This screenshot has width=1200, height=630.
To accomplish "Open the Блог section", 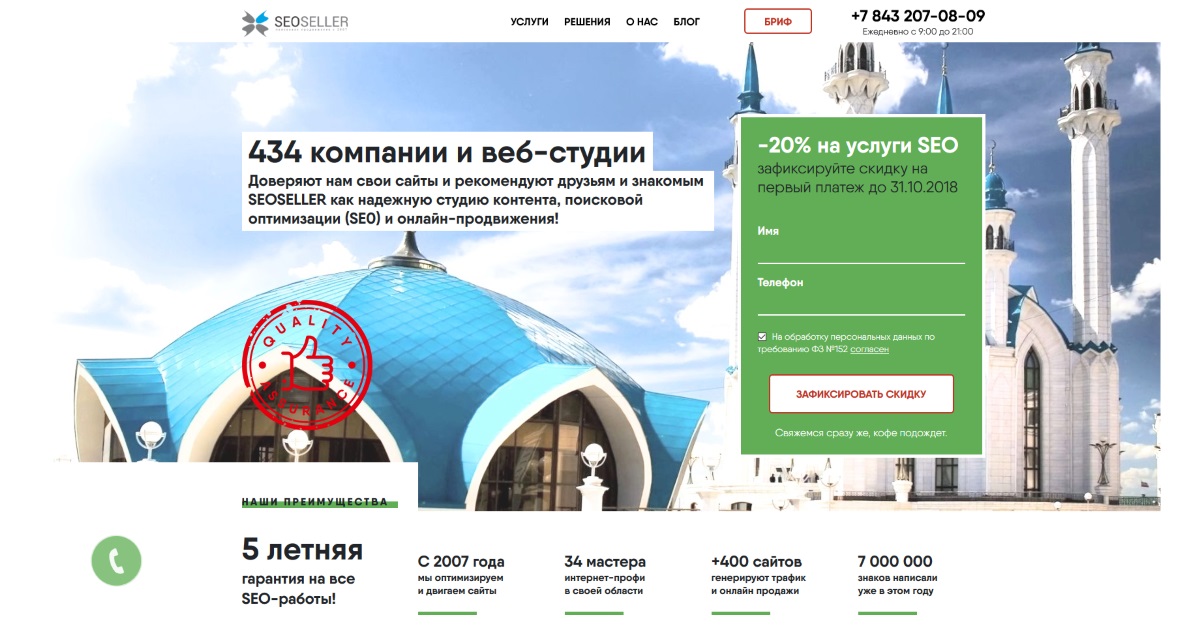I will [x=687, y=21].
